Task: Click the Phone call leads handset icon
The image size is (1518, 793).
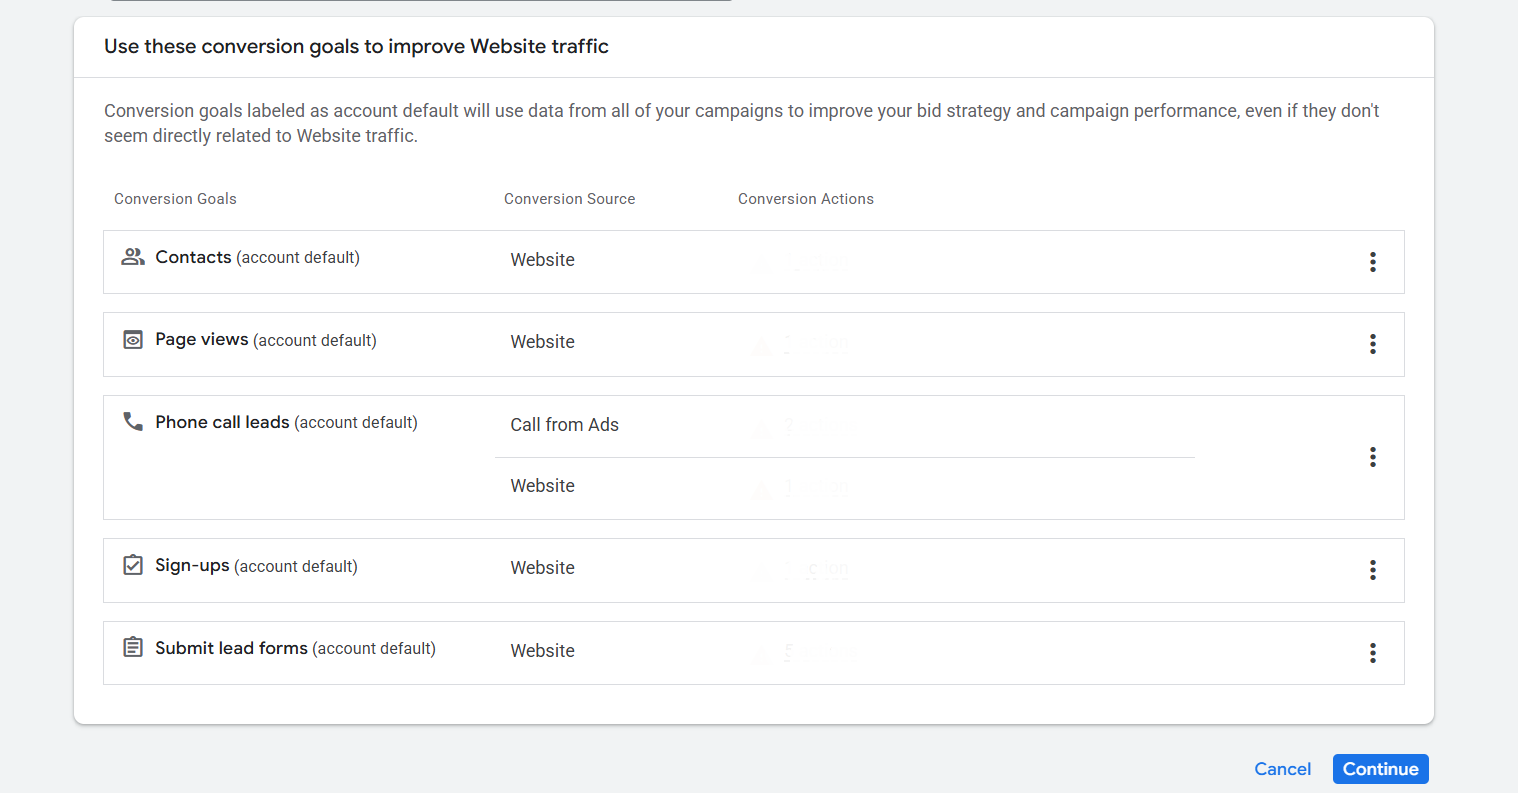Action: [132, 421]
